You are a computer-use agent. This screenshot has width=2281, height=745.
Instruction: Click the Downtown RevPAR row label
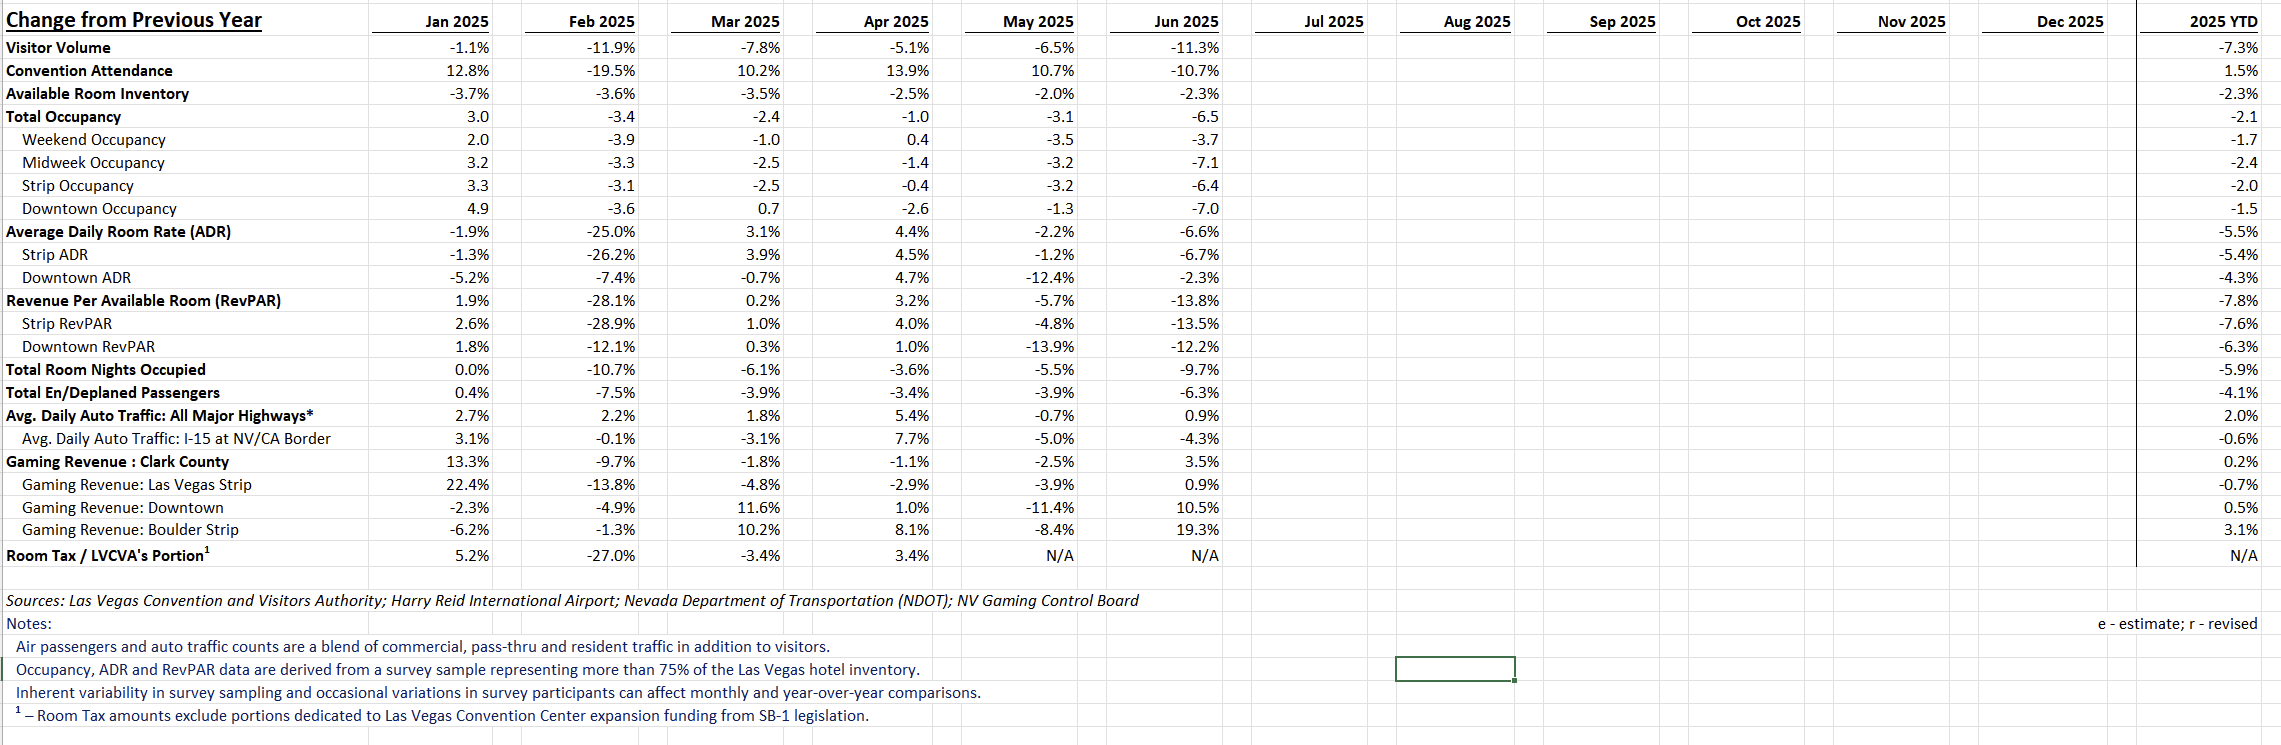(x=88, y=346)
